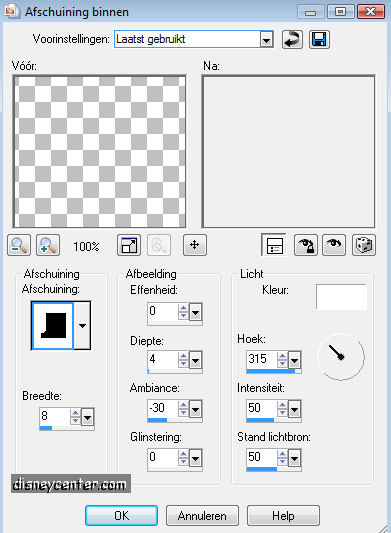Open Ambiance slider dropdown arrow

point(196,410)
